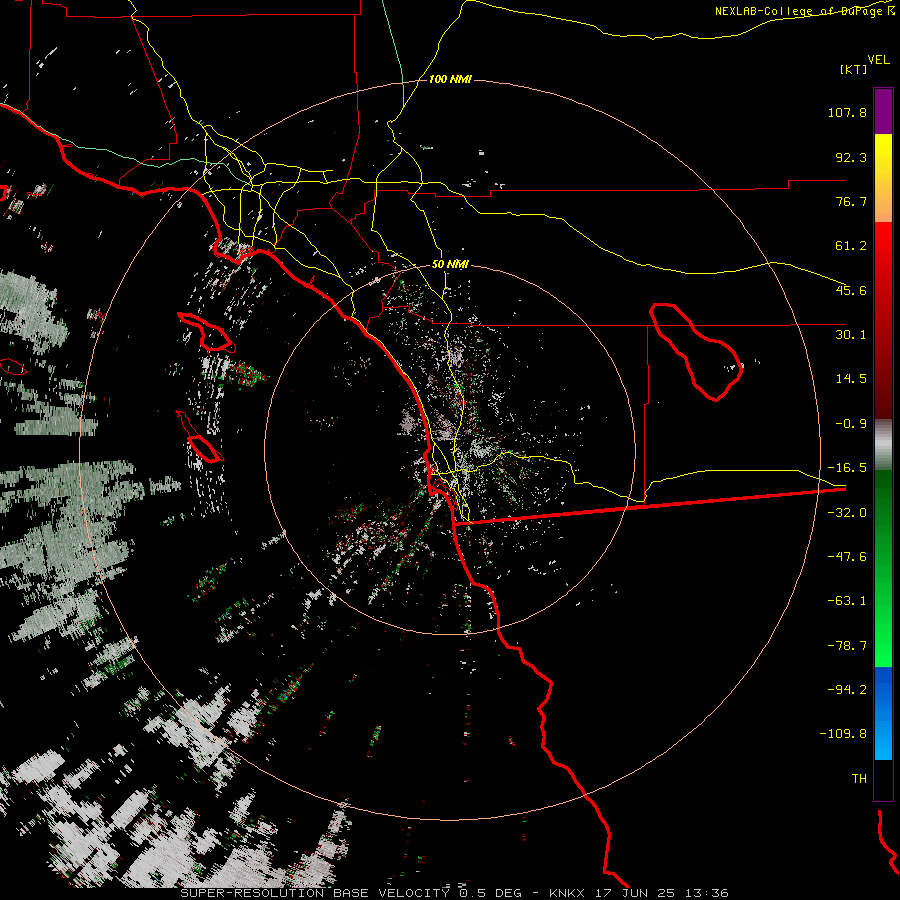900x900 pixels.
Task: Click the 30.1 velocity scale value
Action: 851,335
